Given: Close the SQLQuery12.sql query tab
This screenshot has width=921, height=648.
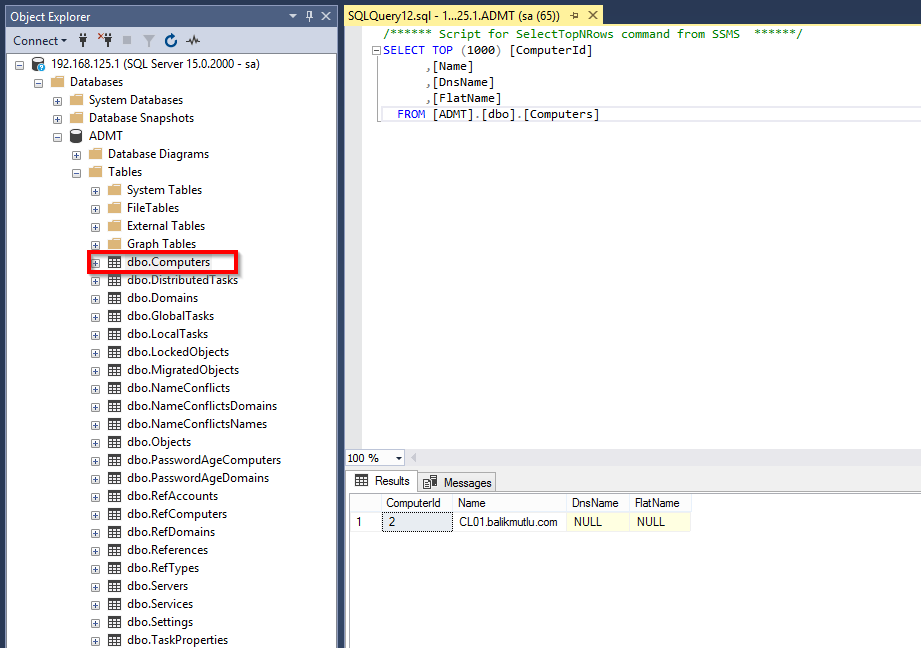Looking at the screenshot, I should coord(593,15).
